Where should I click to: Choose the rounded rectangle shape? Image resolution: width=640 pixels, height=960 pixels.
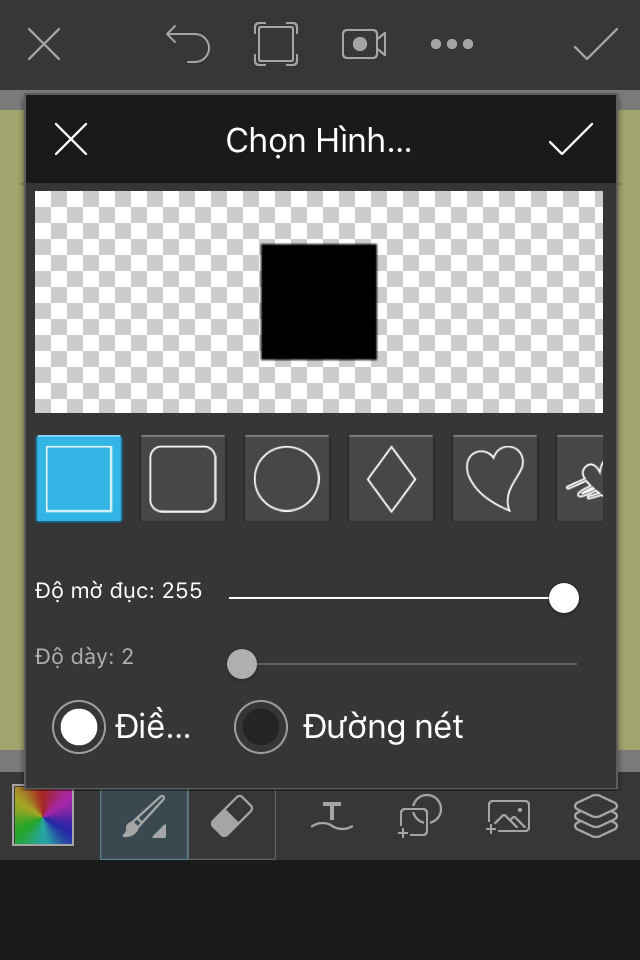[183, 479]
